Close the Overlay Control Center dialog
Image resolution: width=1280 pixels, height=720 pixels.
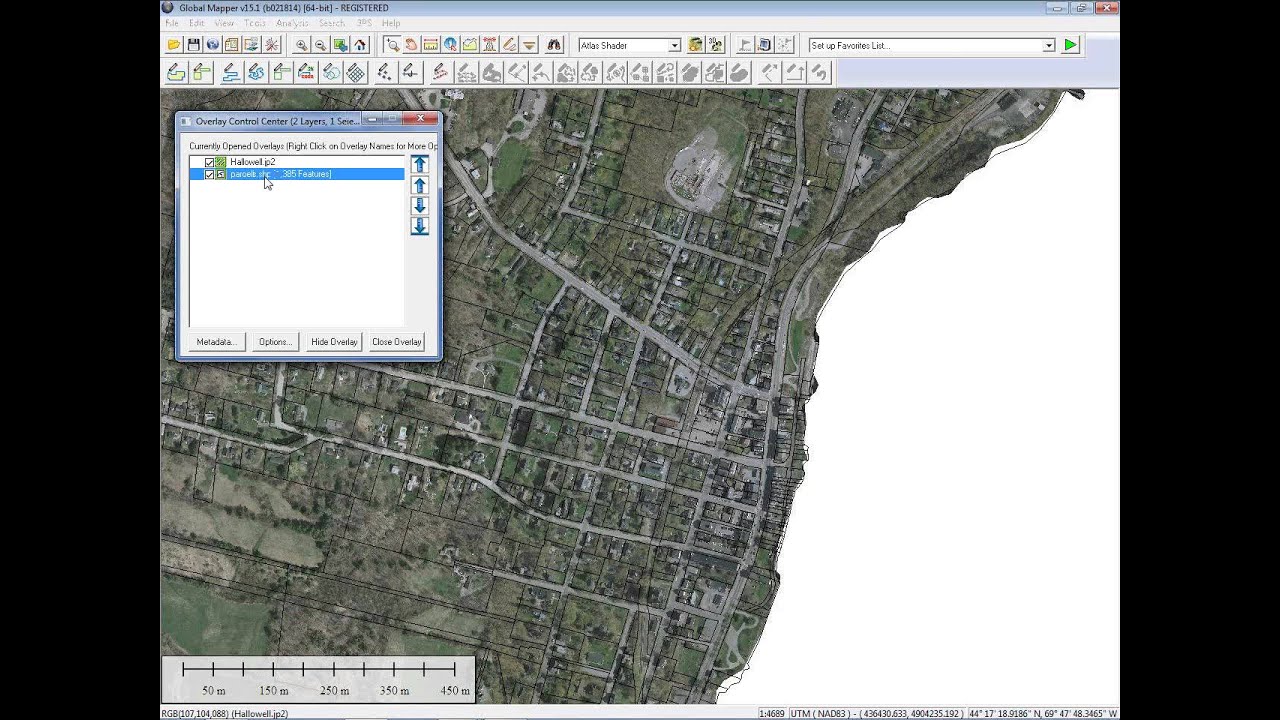422,119
